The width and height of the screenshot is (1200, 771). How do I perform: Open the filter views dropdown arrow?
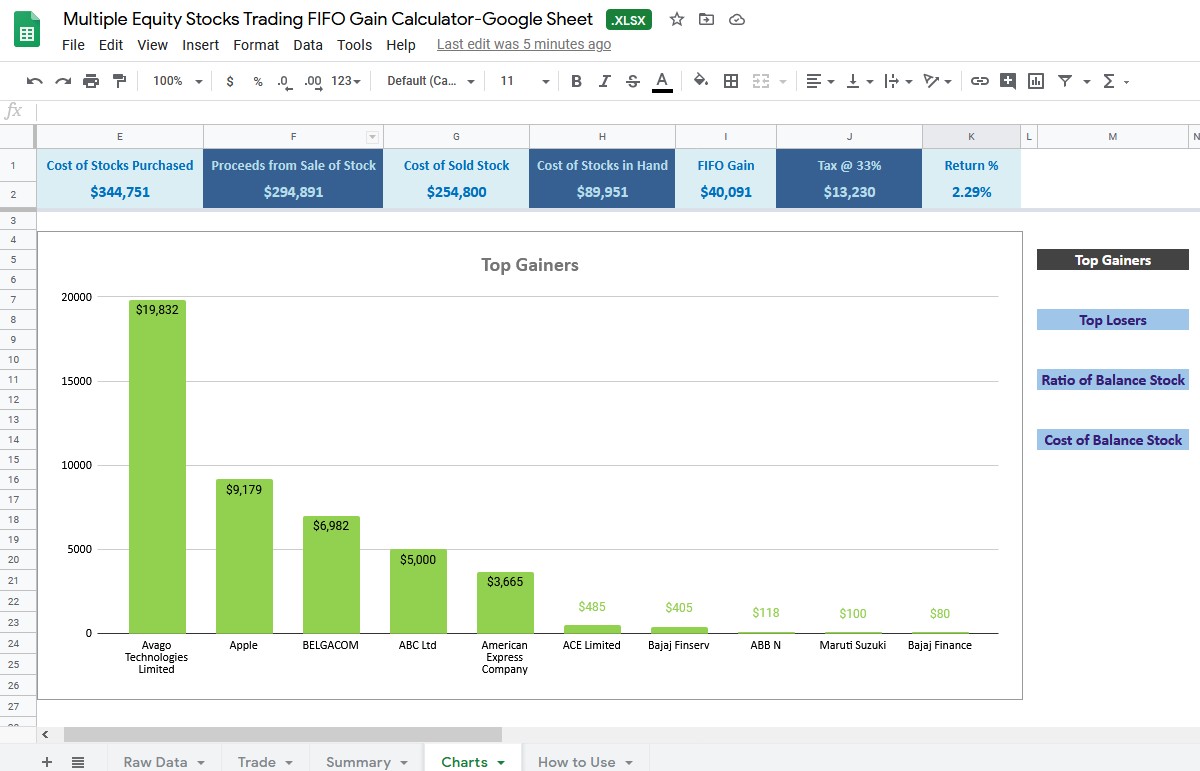pos(1085,82)
